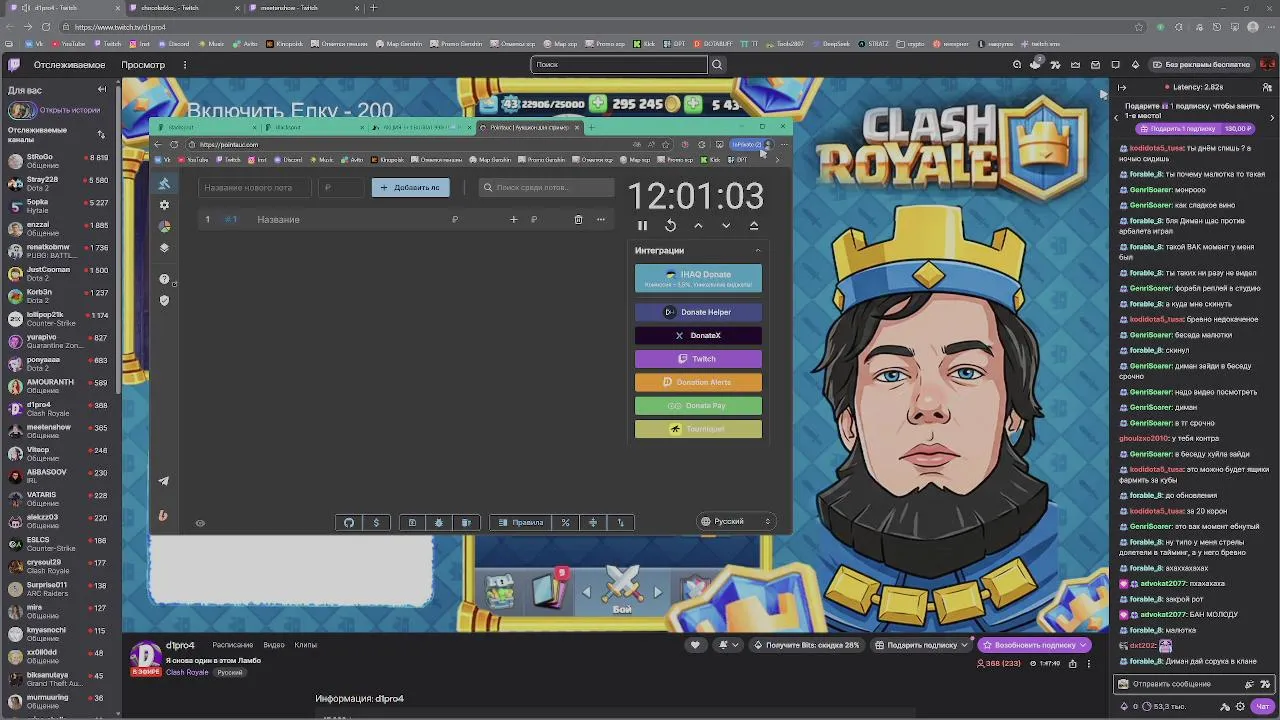Image resolution: width=1280 pixels, height=720 pixels.
Task: Open the GitHub icon in Pointauc bottom bar
Action: point(349,522)
